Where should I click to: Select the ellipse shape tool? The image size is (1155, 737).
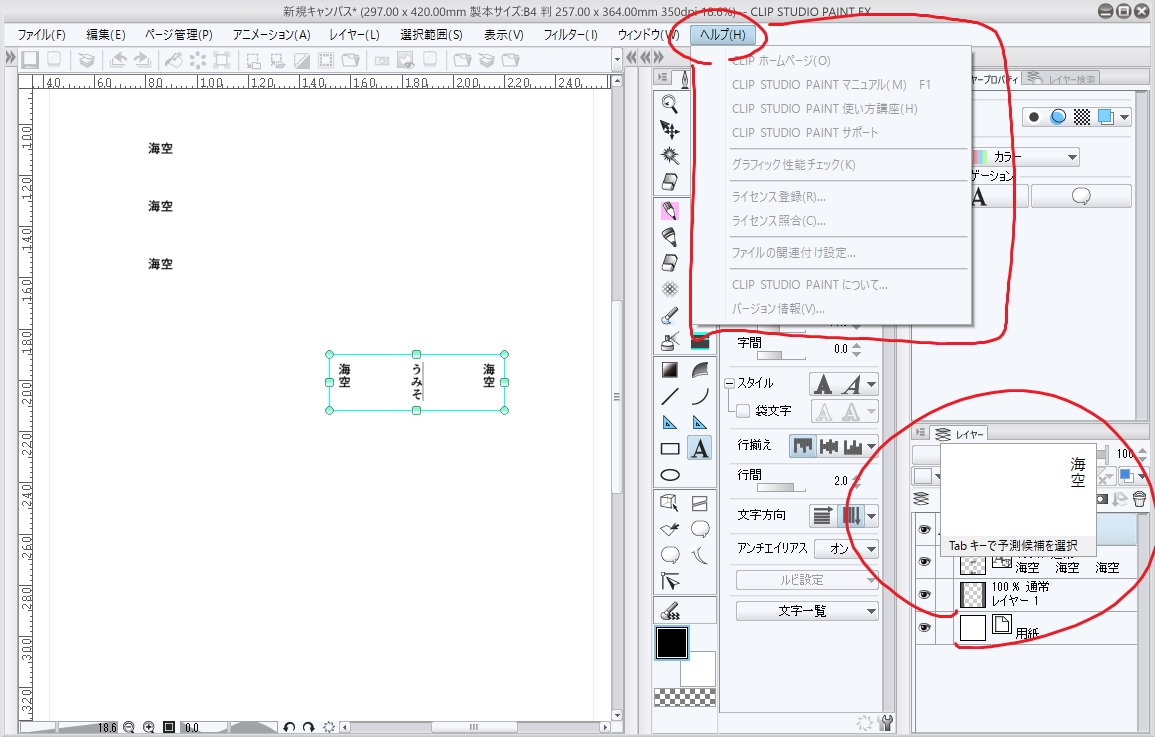670,475
